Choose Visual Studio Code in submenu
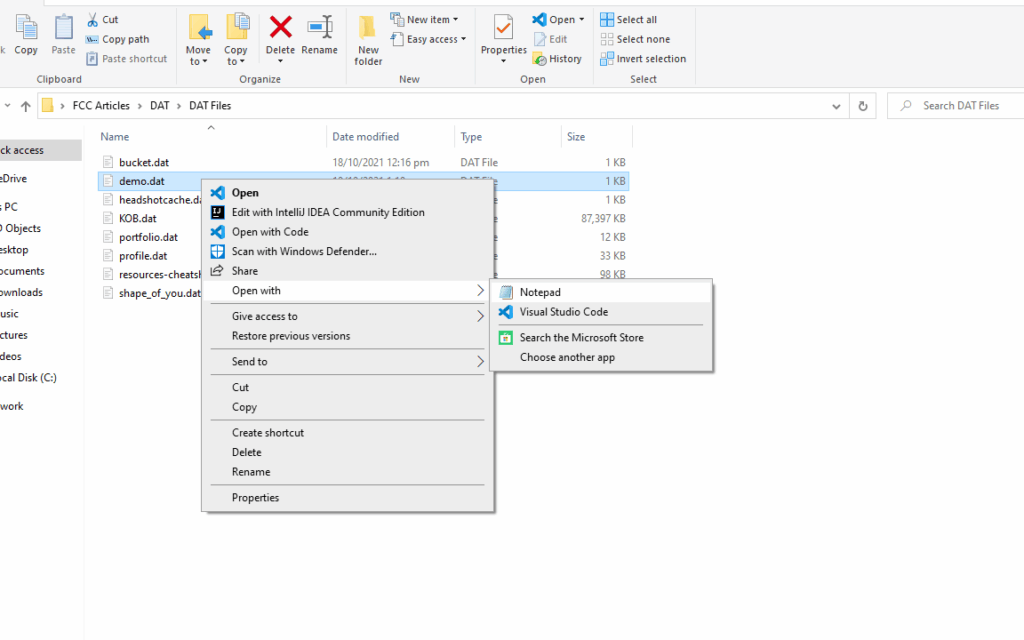Screen dimensions: 1024x640 tap(563, 312)
